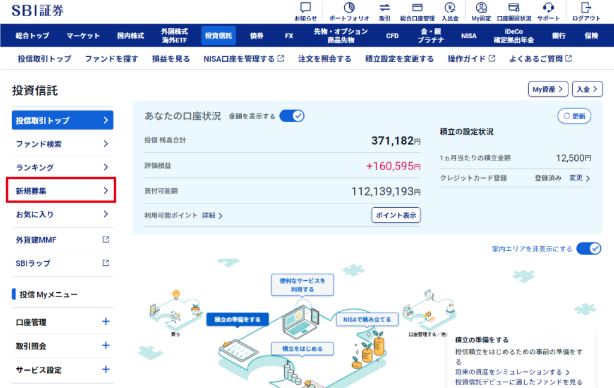Viewport: 614px width, 388px height.
Task: Expand 口座管理 with plus icon
Action: click(x=105, y=321)
